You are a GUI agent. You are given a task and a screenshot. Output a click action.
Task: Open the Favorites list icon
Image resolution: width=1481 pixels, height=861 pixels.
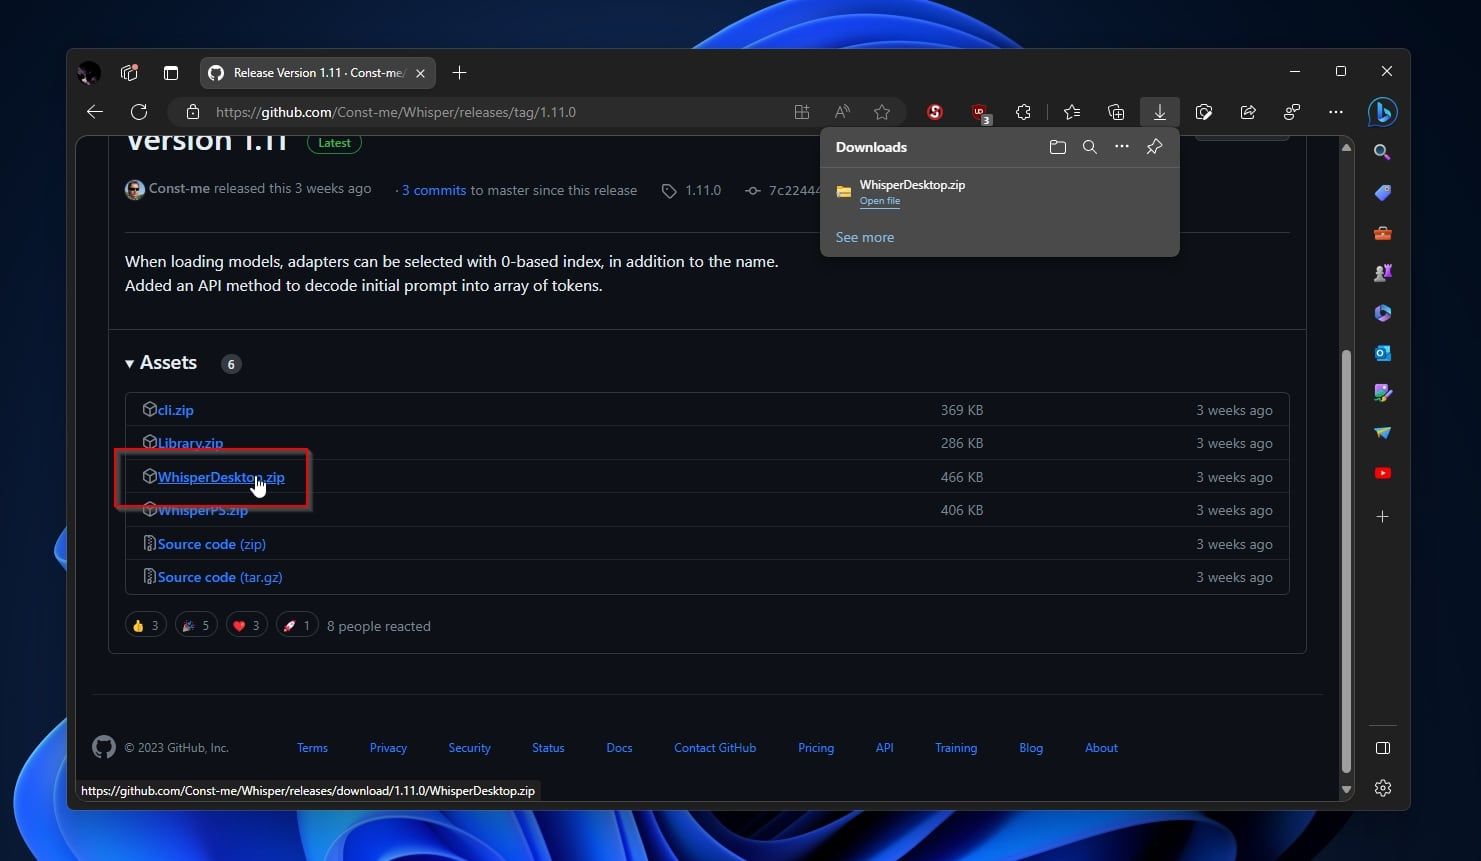1072,112
